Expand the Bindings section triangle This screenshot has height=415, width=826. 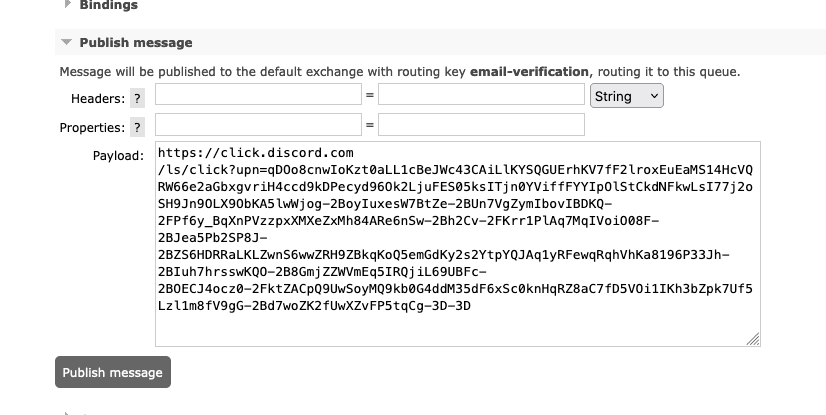tap(67, 4)
